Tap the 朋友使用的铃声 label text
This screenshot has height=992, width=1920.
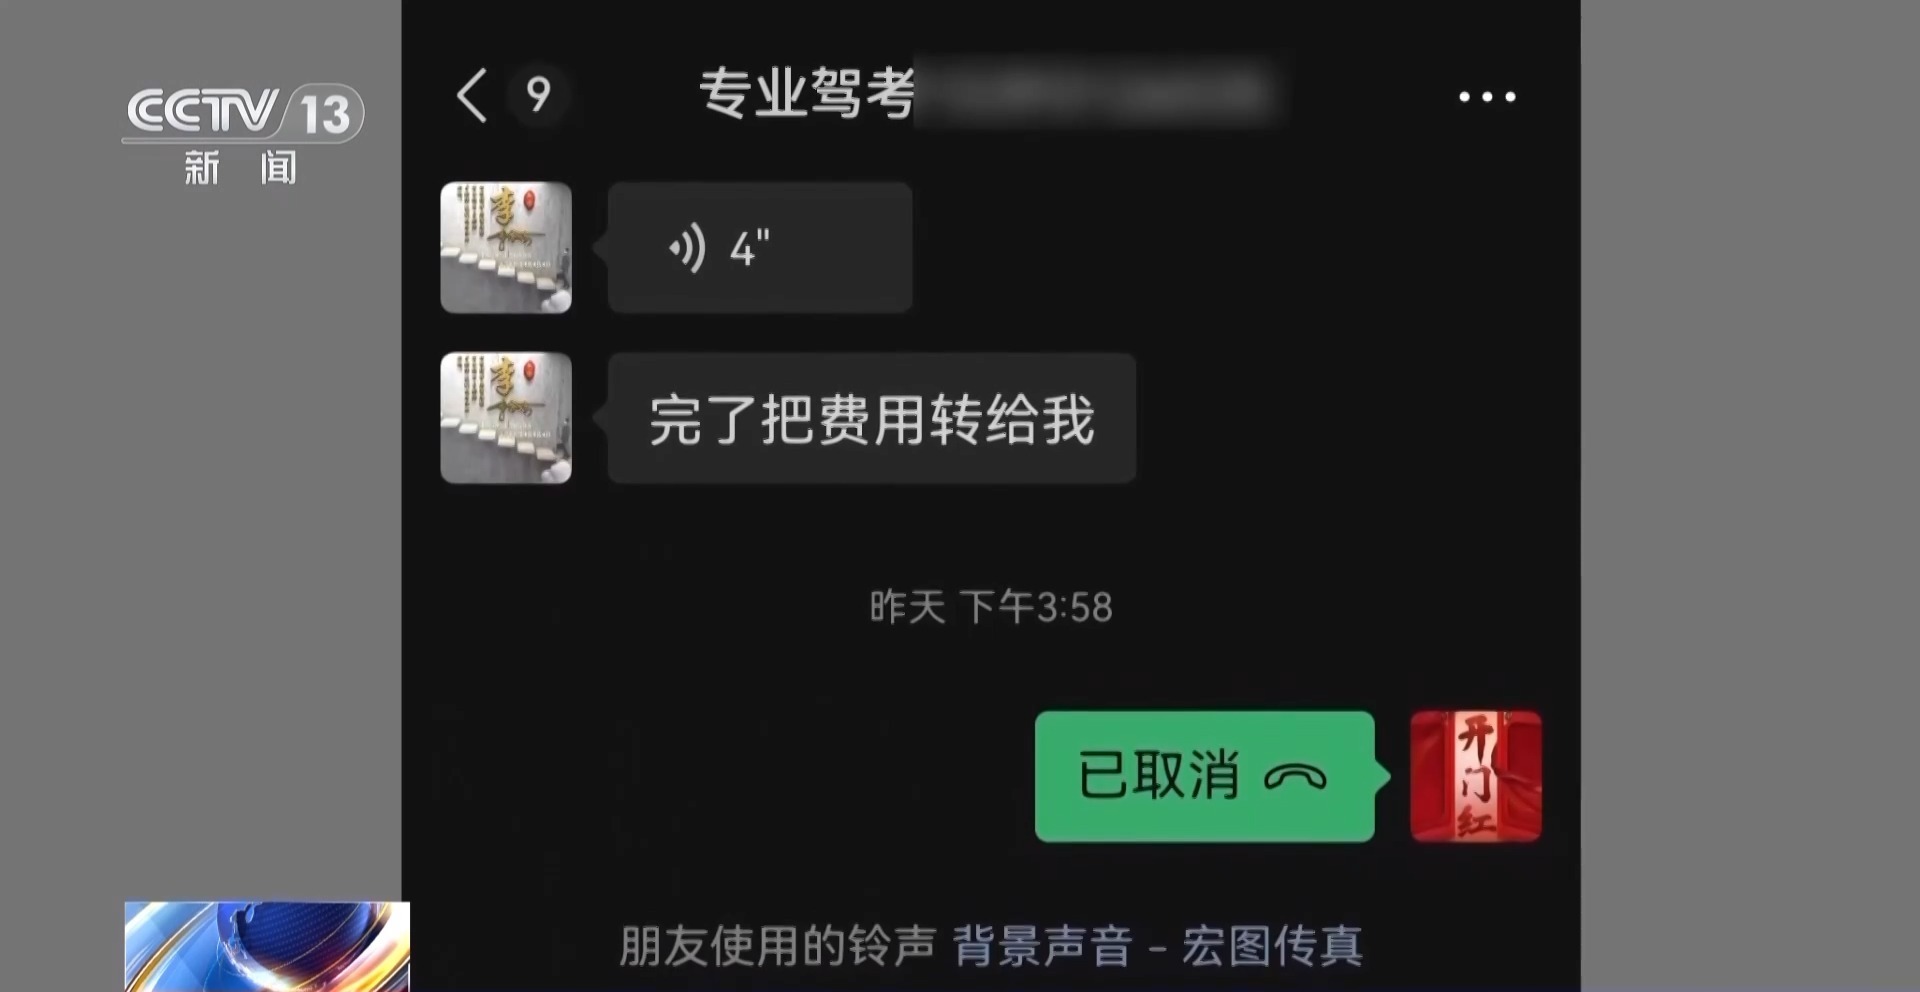click(x=777, y=945)
